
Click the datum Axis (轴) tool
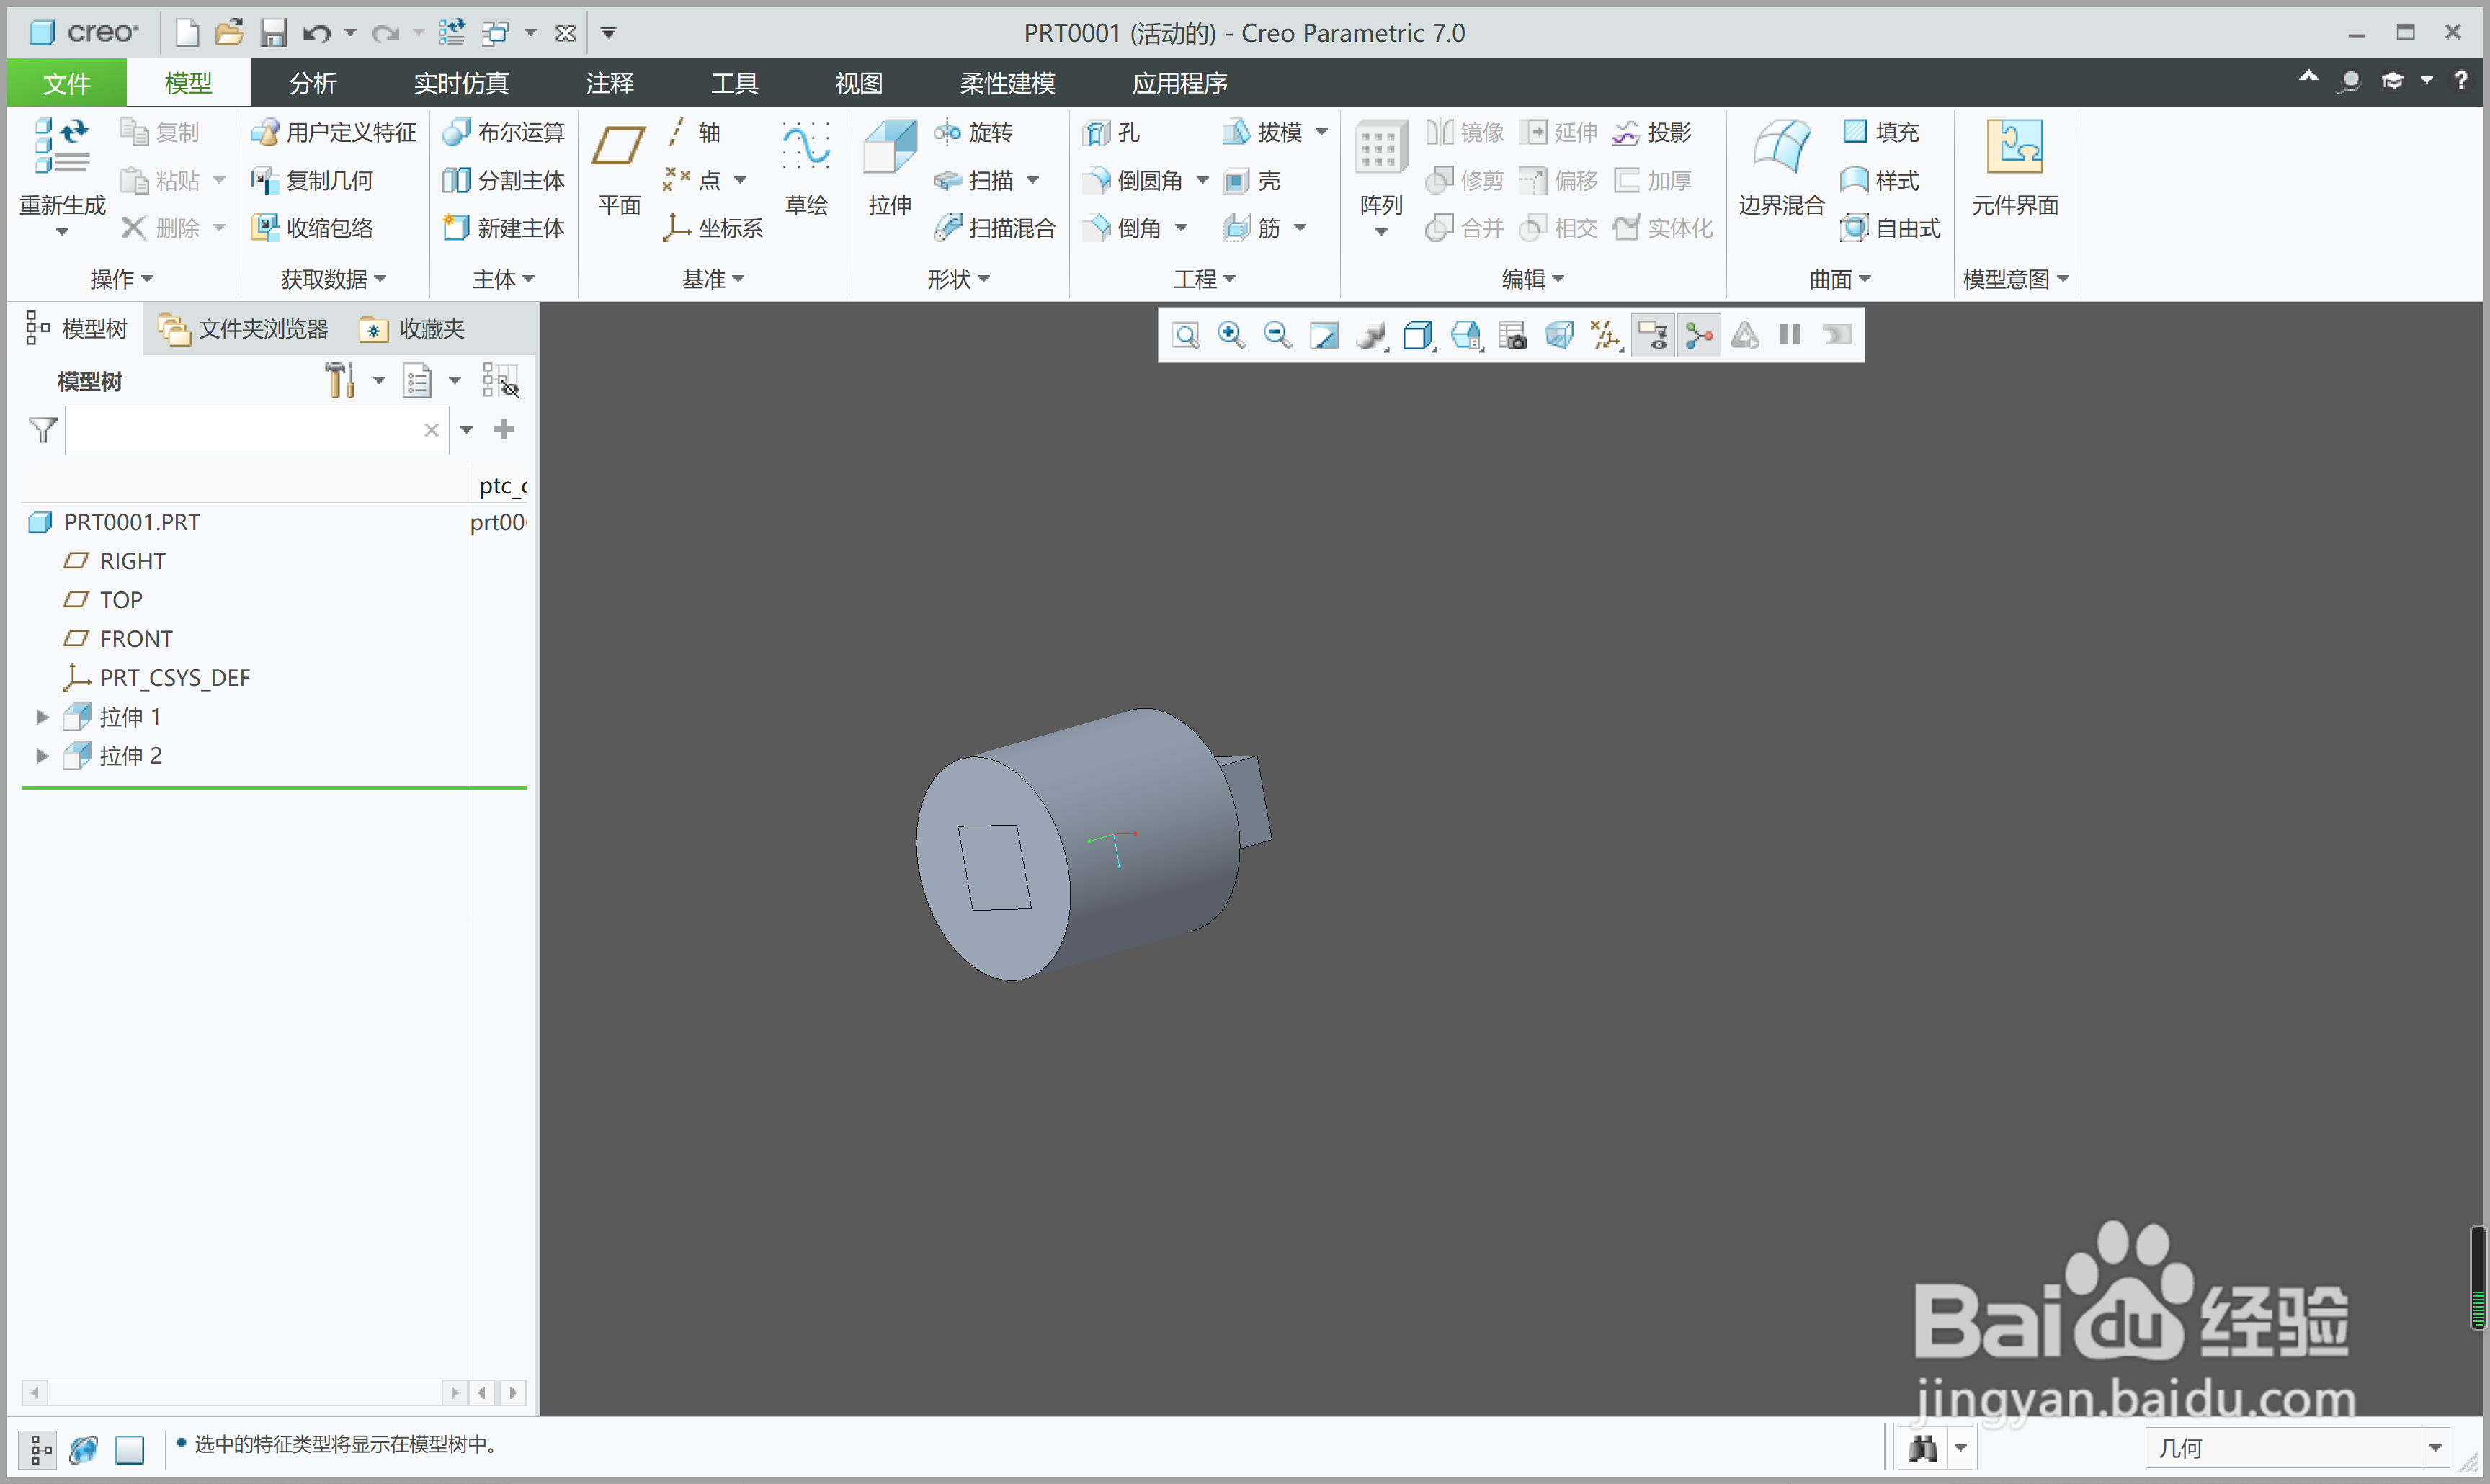point(693,132)
